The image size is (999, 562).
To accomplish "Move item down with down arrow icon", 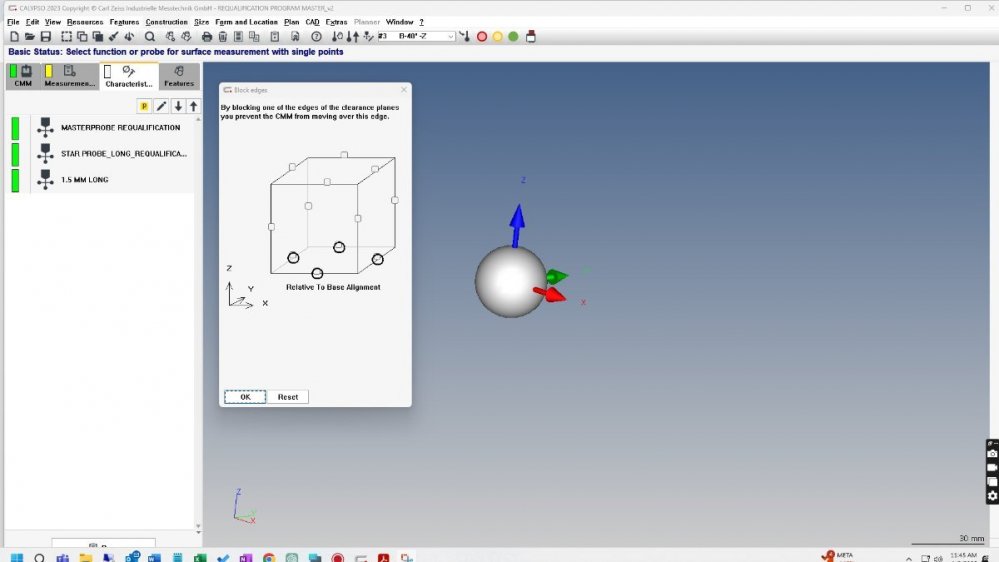I will [x=178, y=106].
